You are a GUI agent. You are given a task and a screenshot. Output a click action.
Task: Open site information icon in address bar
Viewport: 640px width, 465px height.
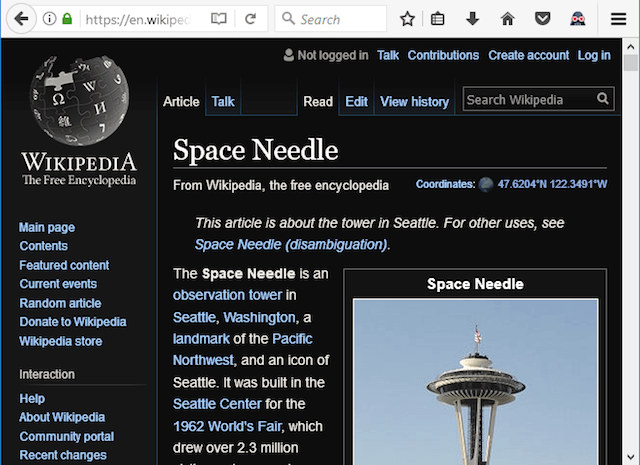(49, 19)
